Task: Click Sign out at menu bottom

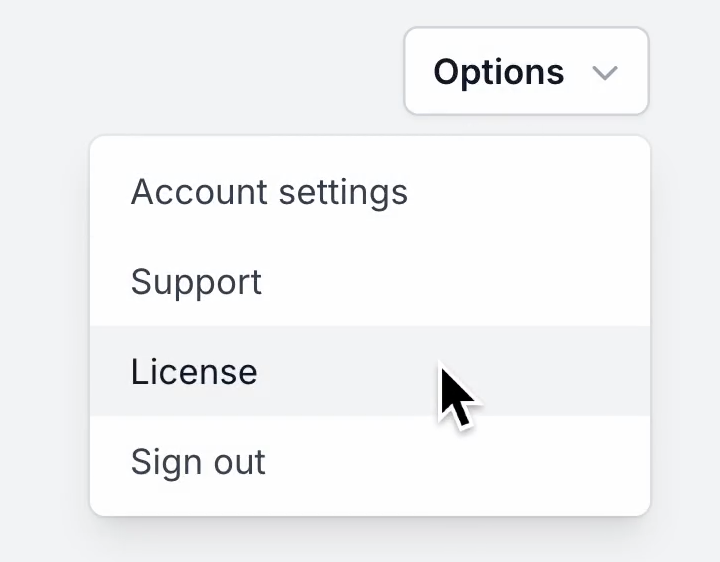Action: pyautogui.click(x=370, y=461)
